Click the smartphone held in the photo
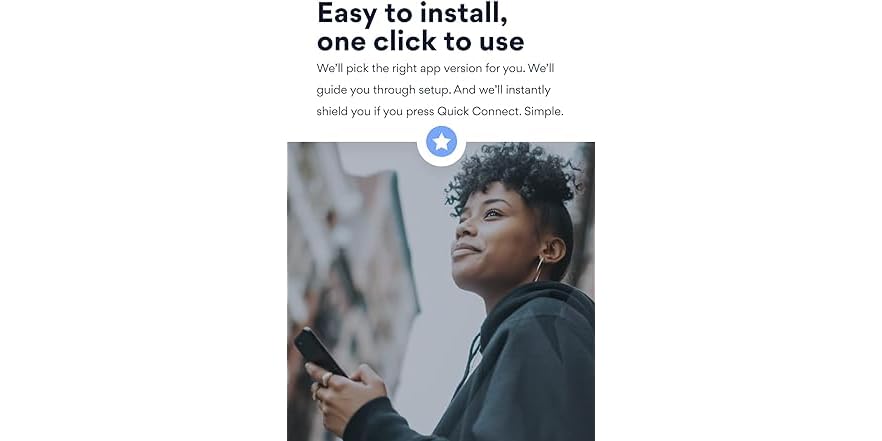 319,352
